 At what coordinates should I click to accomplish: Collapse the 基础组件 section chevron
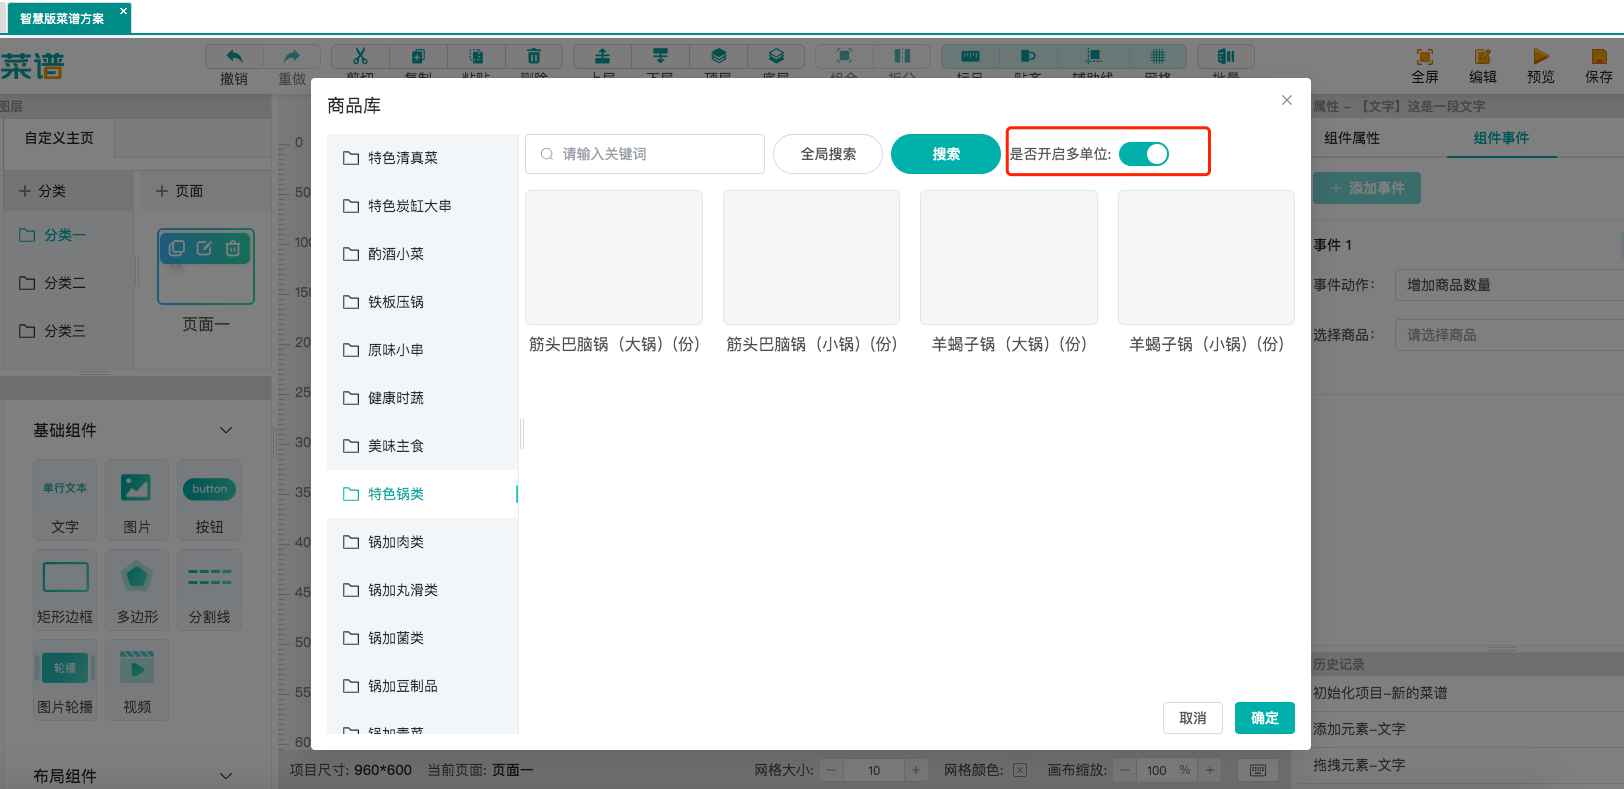click(226, 430)
